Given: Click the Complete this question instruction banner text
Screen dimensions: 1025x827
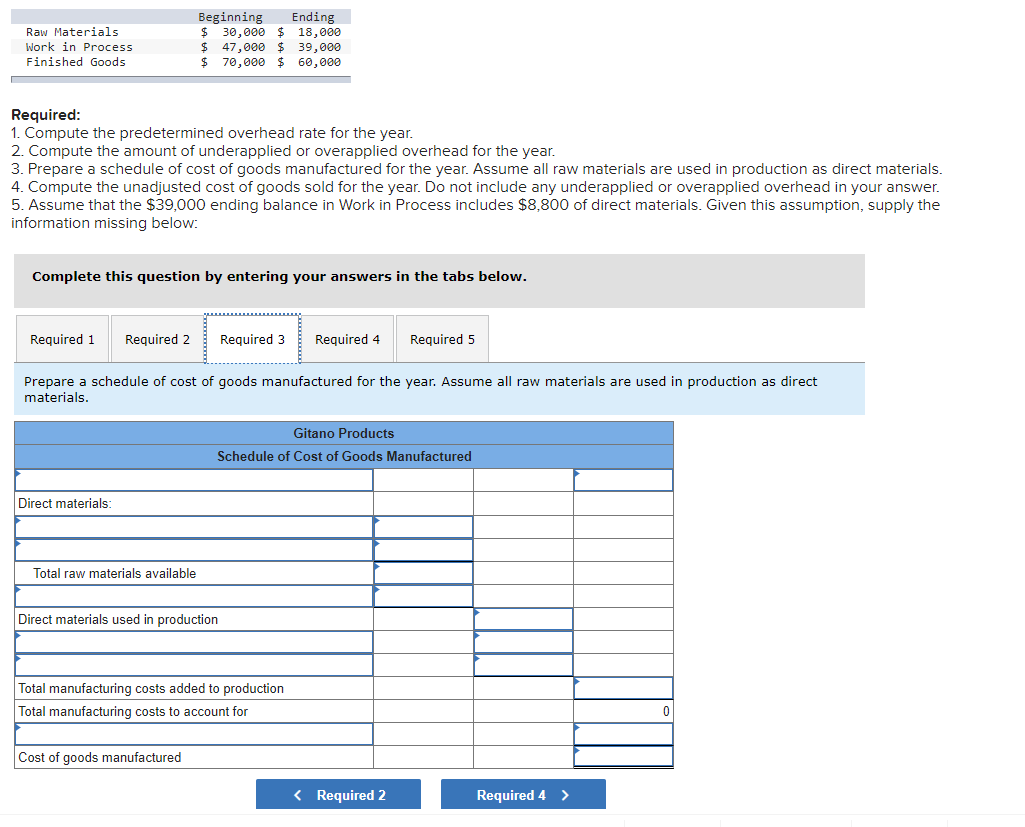Looking at the screenshot, I should pyautogui.click(x=279, y=277).
